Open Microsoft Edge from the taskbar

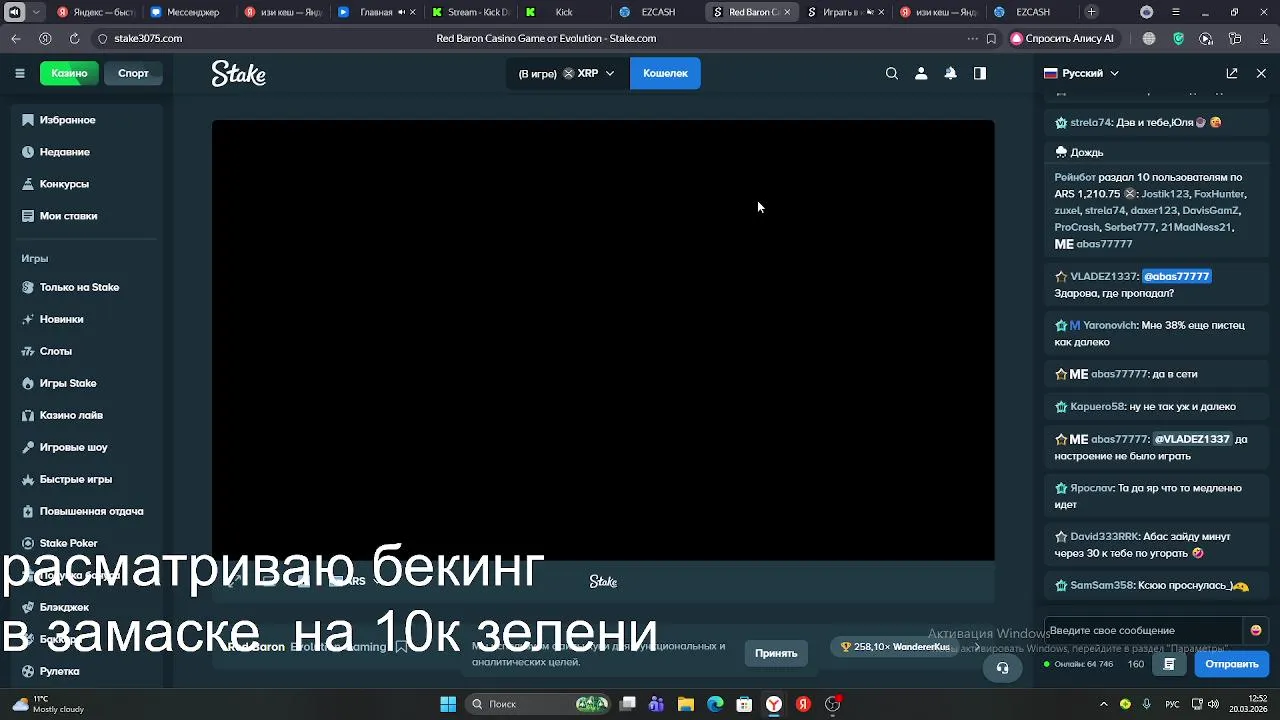(x=715, y=704)
